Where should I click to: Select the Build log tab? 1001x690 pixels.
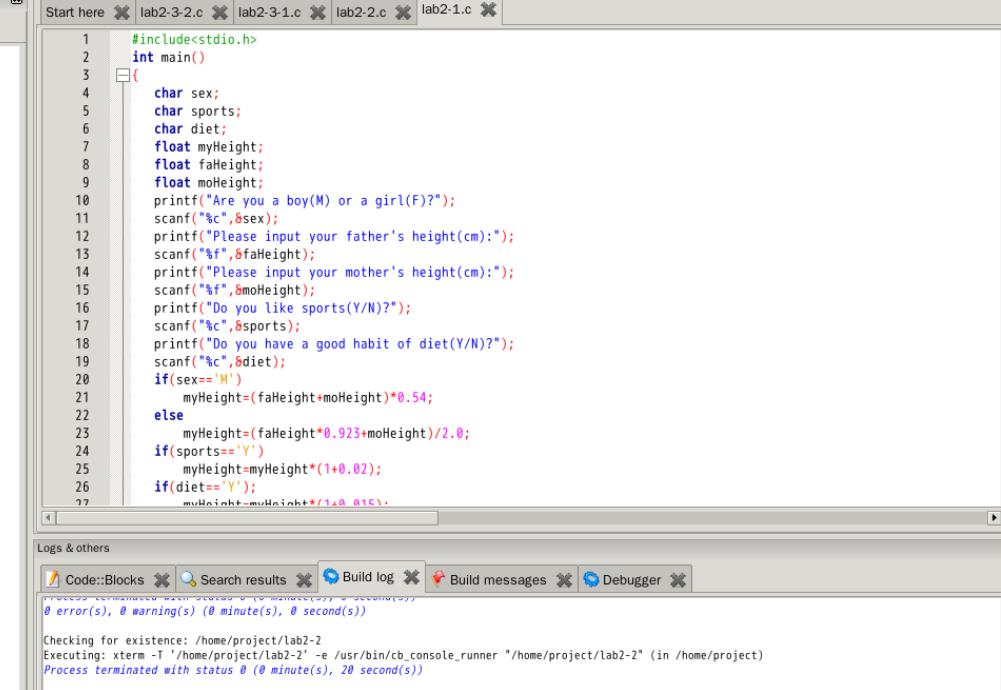click(368, 577)
